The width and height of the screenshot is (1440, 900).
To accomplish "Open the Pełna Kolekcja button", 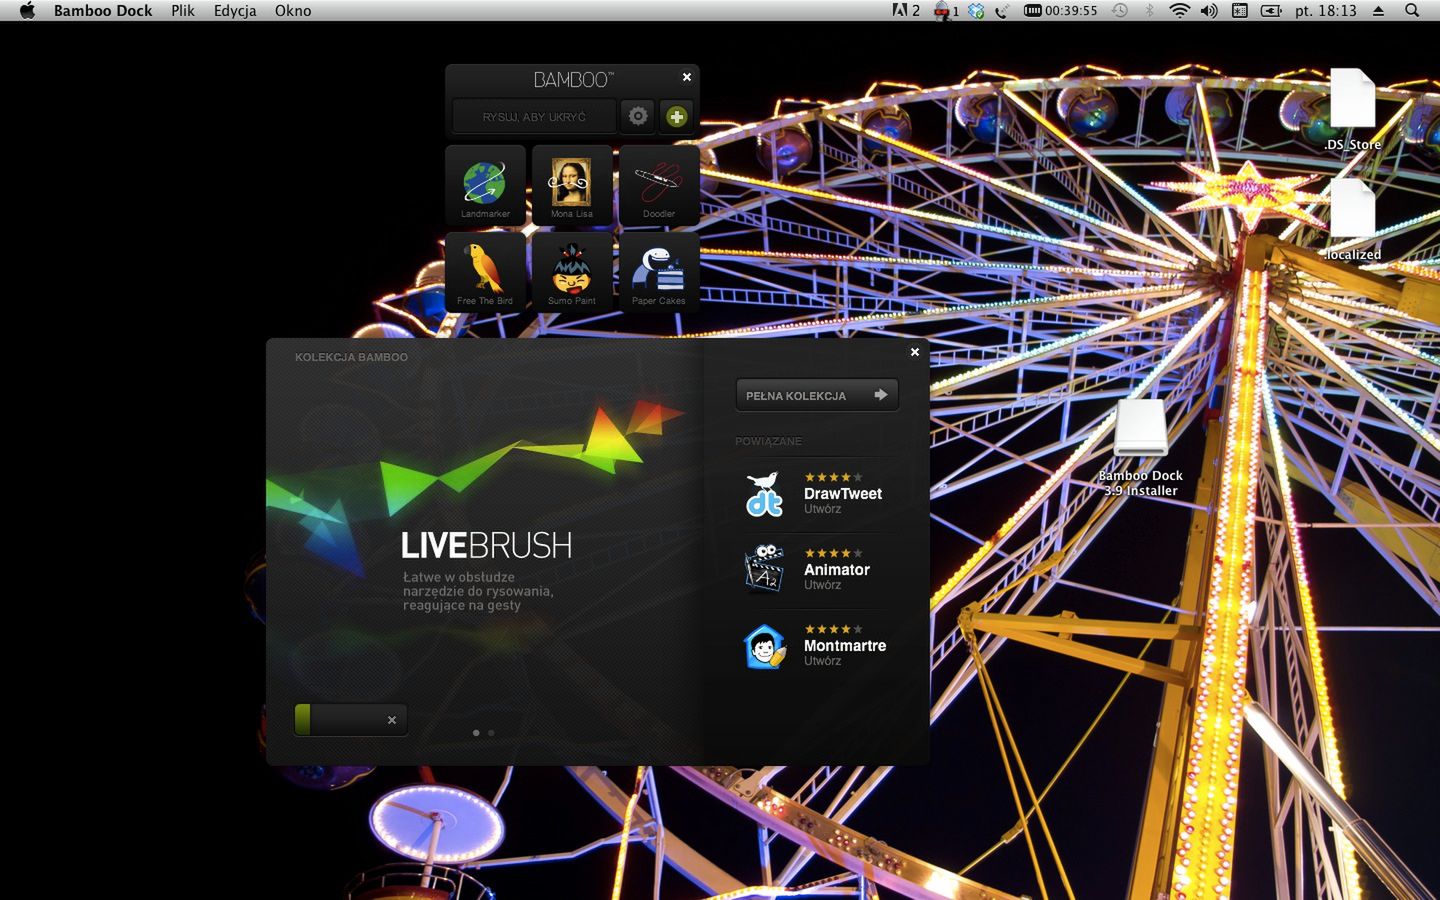I will [x=817, y=395].
